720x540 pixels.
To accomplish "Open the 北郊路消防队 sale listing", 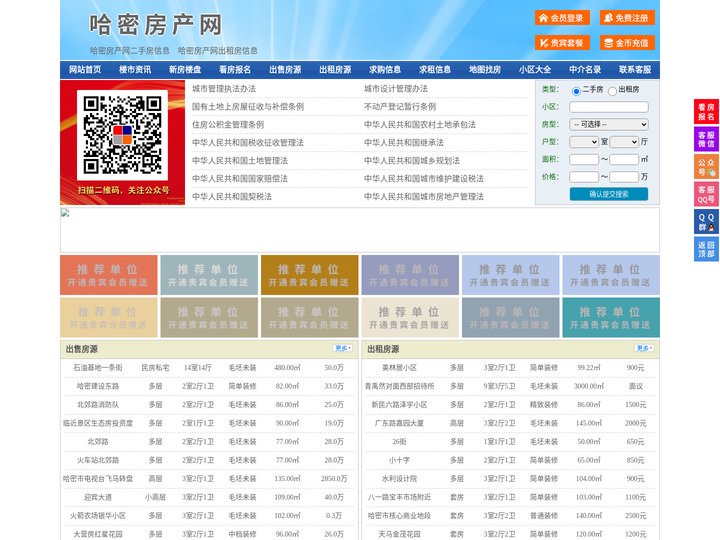I will (x=98, y=405).
